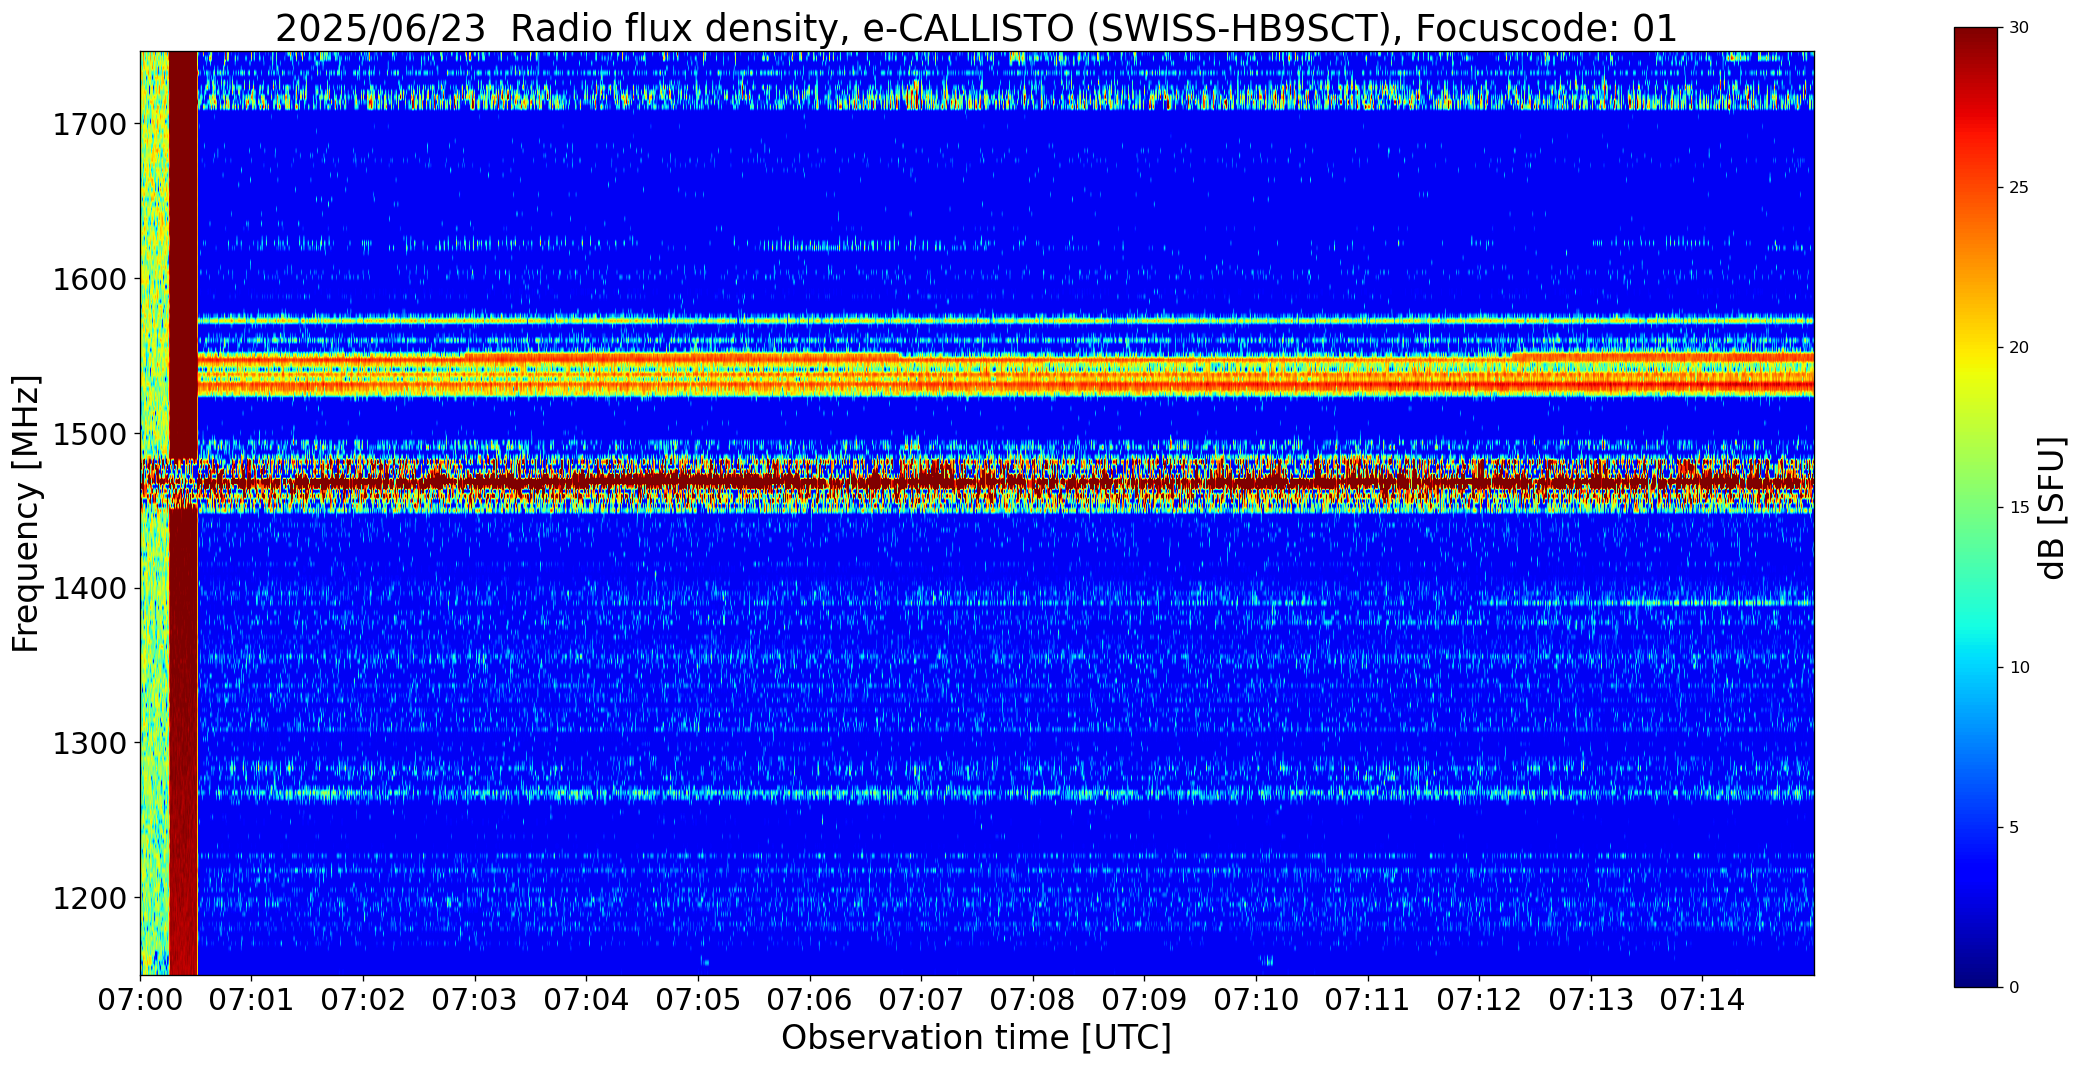Viewport: 2082px width, 1067px height.
Task: Click the colorbar tick label 10
Action: (2019, 668)
